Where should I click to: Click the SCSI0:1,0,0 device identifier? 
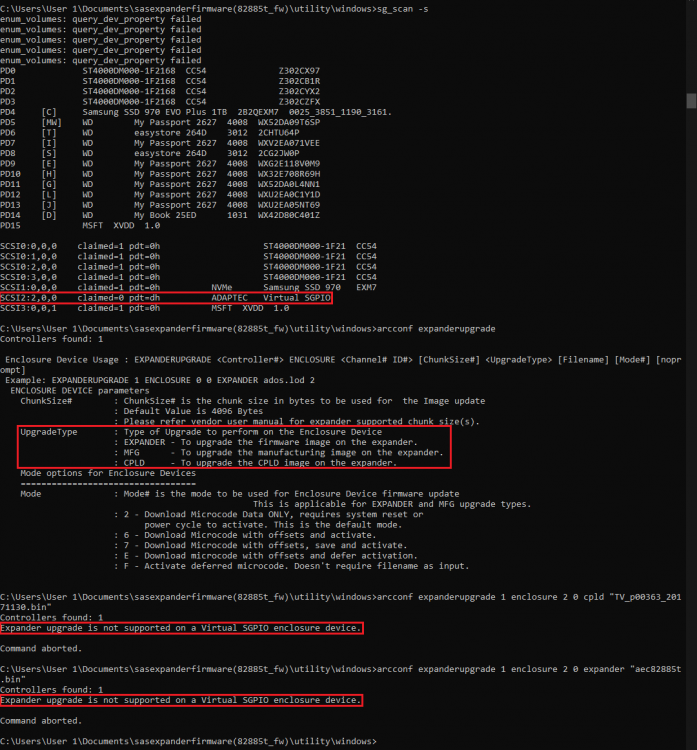pyautogui.click(x=28, y=256)
